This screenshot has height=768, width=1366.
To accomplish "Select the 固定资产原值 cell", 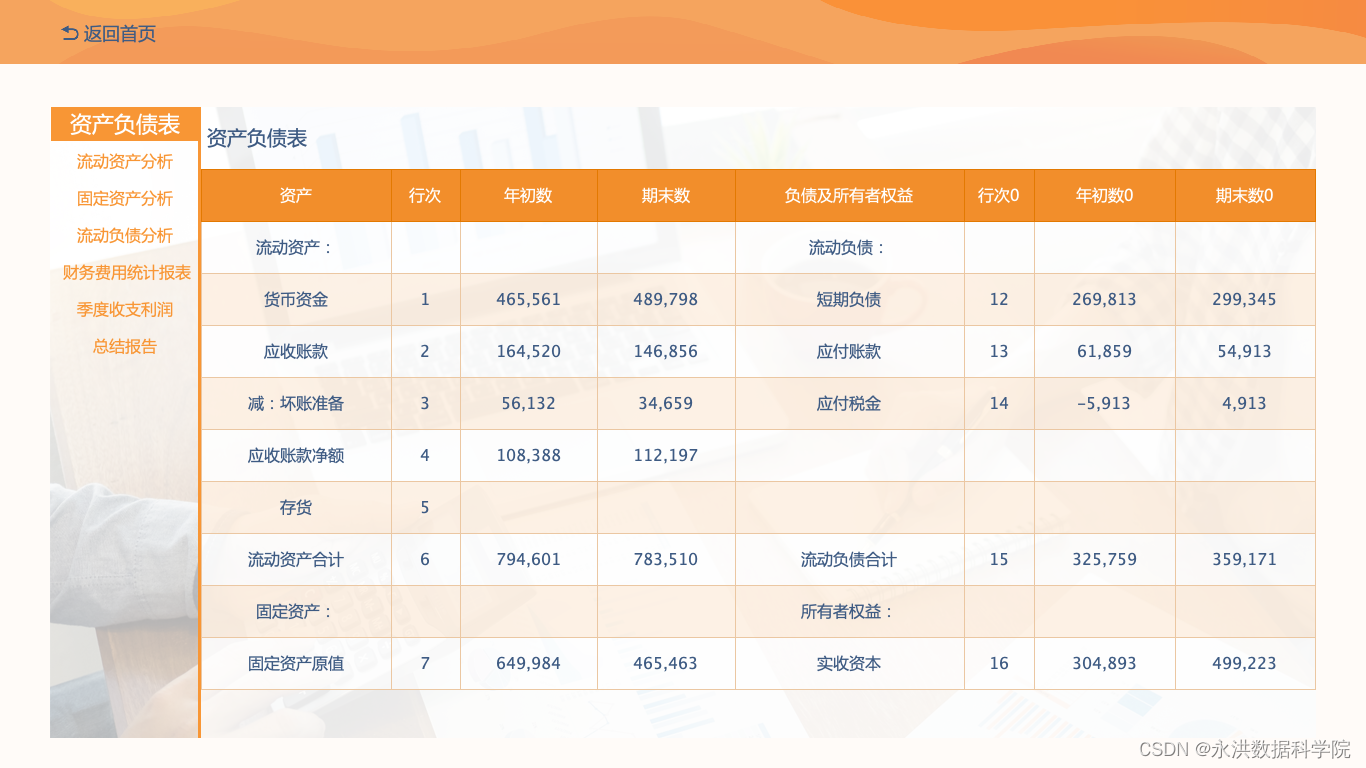I will (x=296, y=663).
